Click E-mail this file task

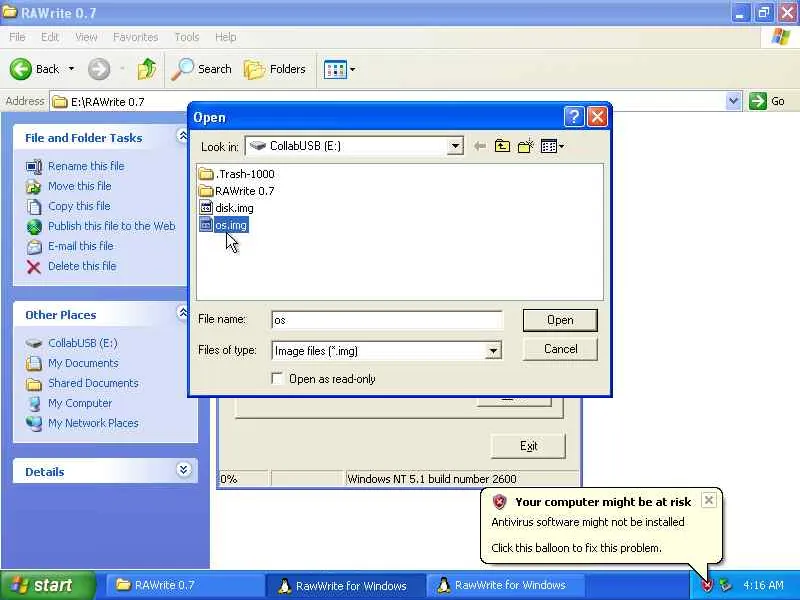tap(81, 246)
